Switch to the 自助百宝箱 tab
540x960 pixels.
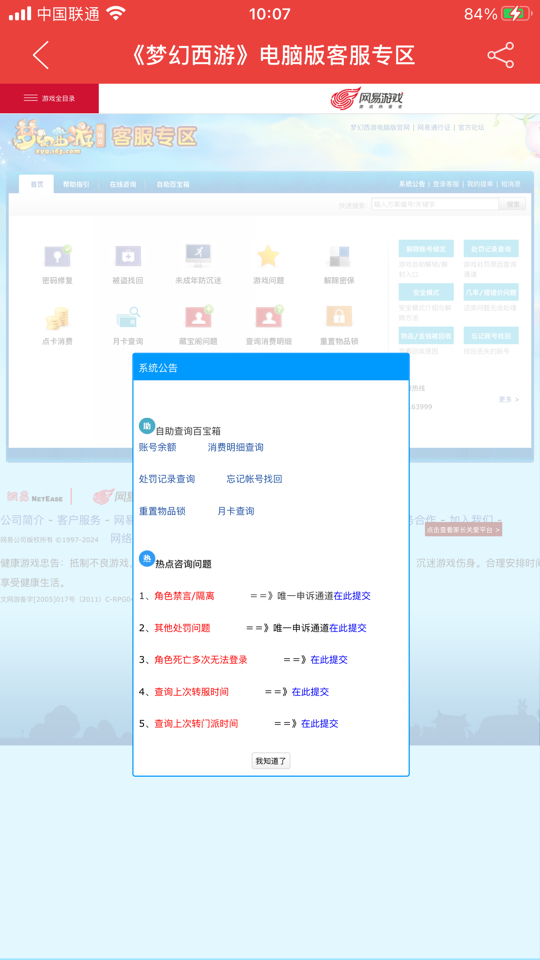click(x=173, y=184)
